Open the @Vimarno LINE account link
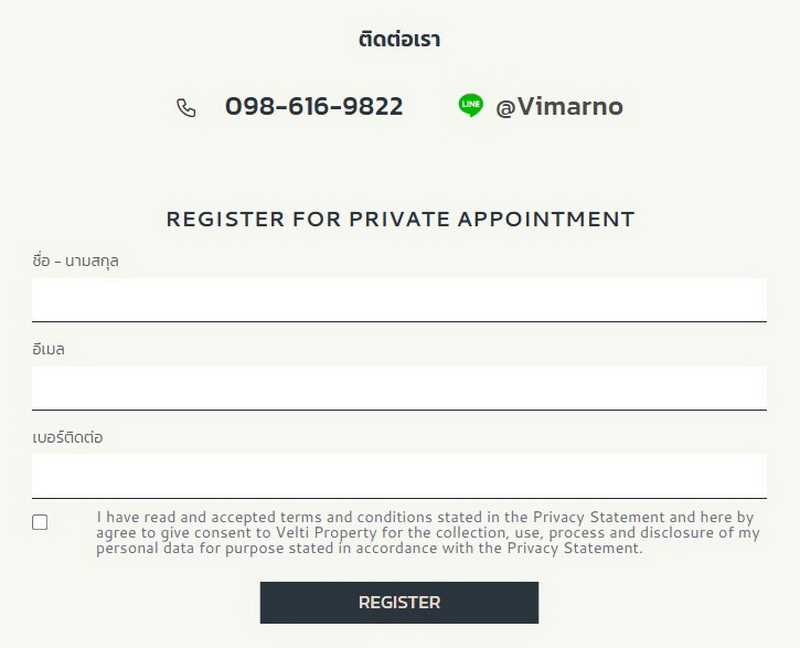 click(x=559, y=107)
